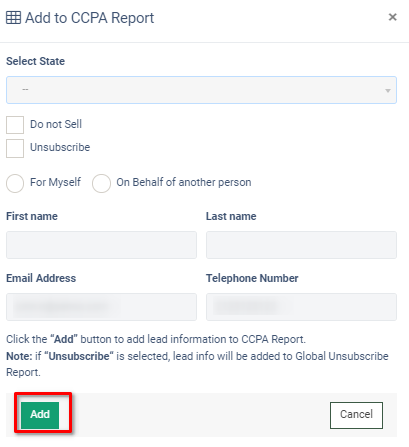Open the Select State dropdown
The image size is (409, 447).
(x=201, y=90)
